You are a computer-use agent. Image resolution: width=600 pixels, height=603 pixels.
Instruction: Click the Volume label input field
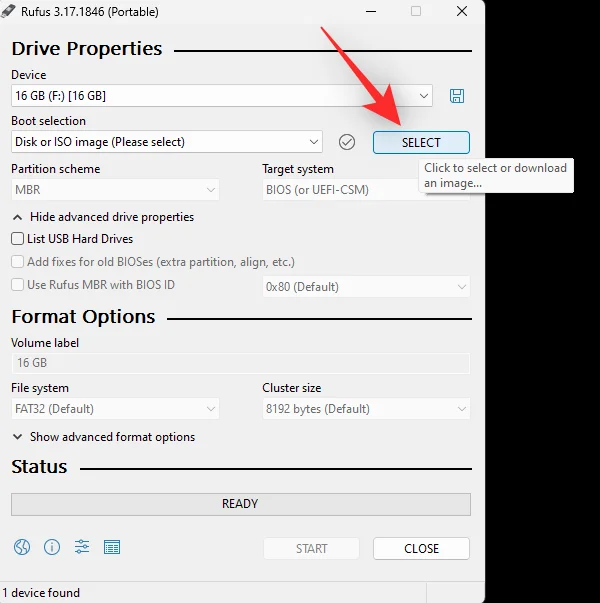[241, 363]
